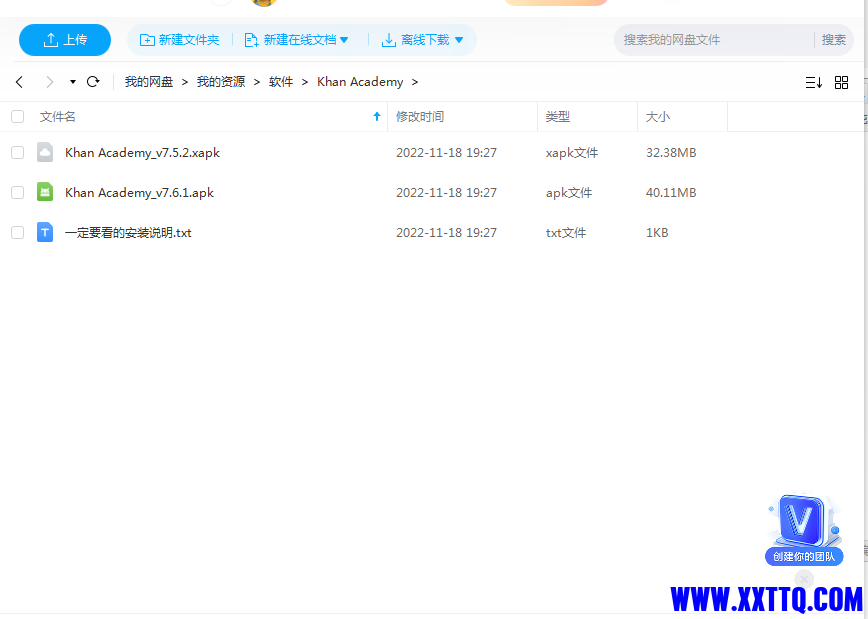Focus the 搜索我的网盘文件 search field
This screenshot has height=619, width=868.
click(714, 40)
